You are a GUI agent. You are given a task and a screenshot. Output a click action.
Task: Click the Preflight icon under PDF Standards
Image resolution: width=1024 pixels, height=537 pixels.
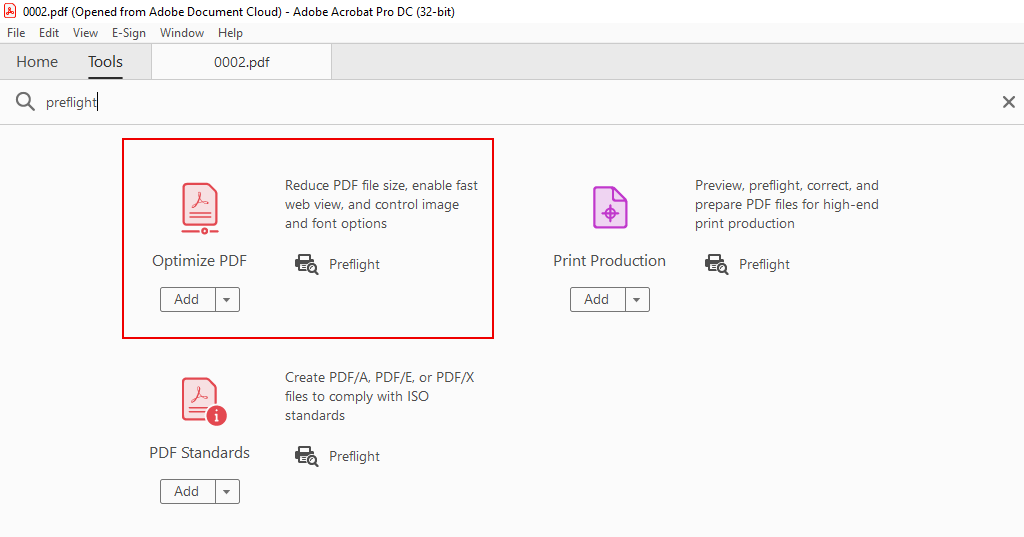(306, 457)
